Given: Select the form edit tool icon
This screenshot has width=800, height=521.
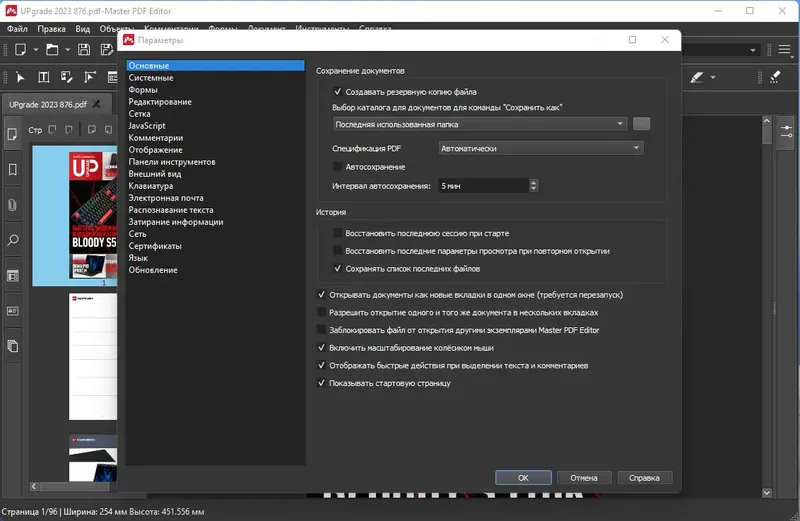Looking at the screenshot, I should pos(112,77).
